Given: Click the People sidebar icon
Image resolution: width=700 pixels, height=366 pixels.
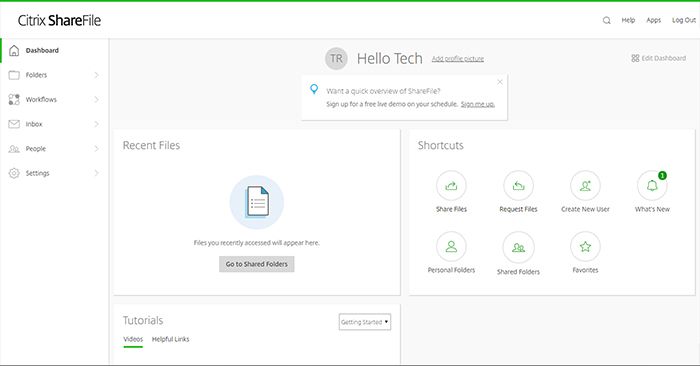Looking at the screenshot, I should [x=14, y=149].
